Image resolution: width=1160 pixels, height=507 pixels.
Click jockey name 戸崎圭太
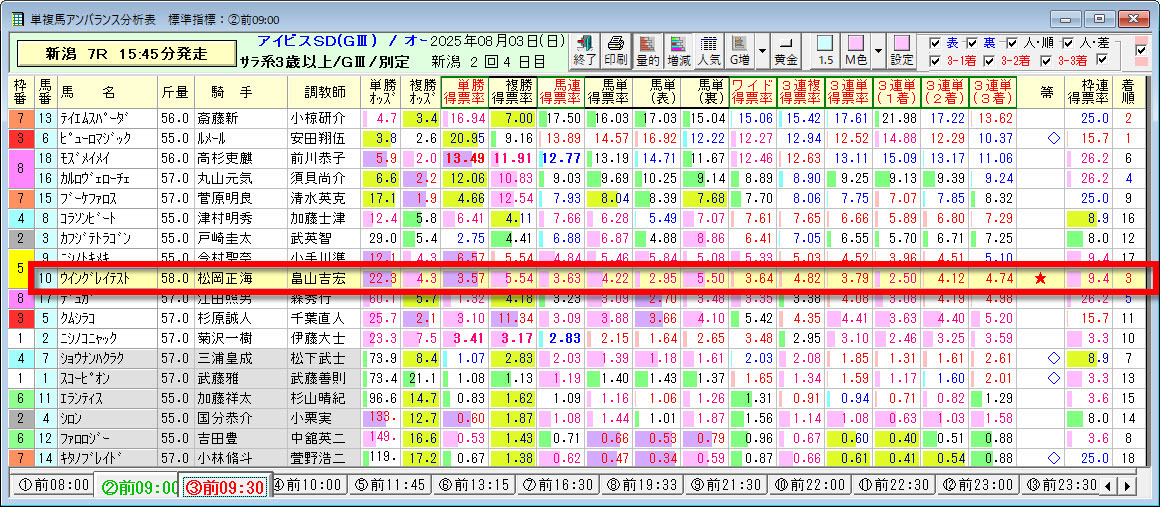click(x=223, y=238)
